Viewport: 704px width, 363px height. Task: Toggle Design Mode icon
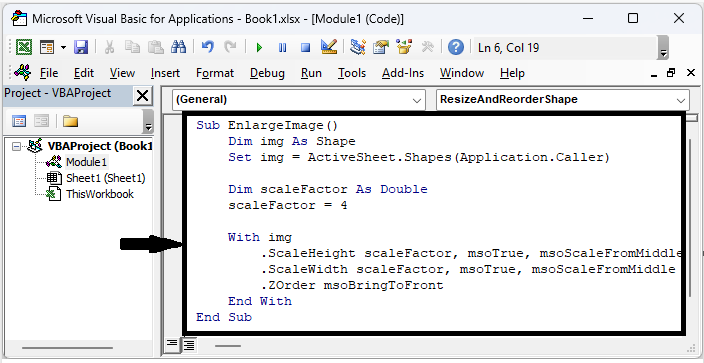(329, 47)
